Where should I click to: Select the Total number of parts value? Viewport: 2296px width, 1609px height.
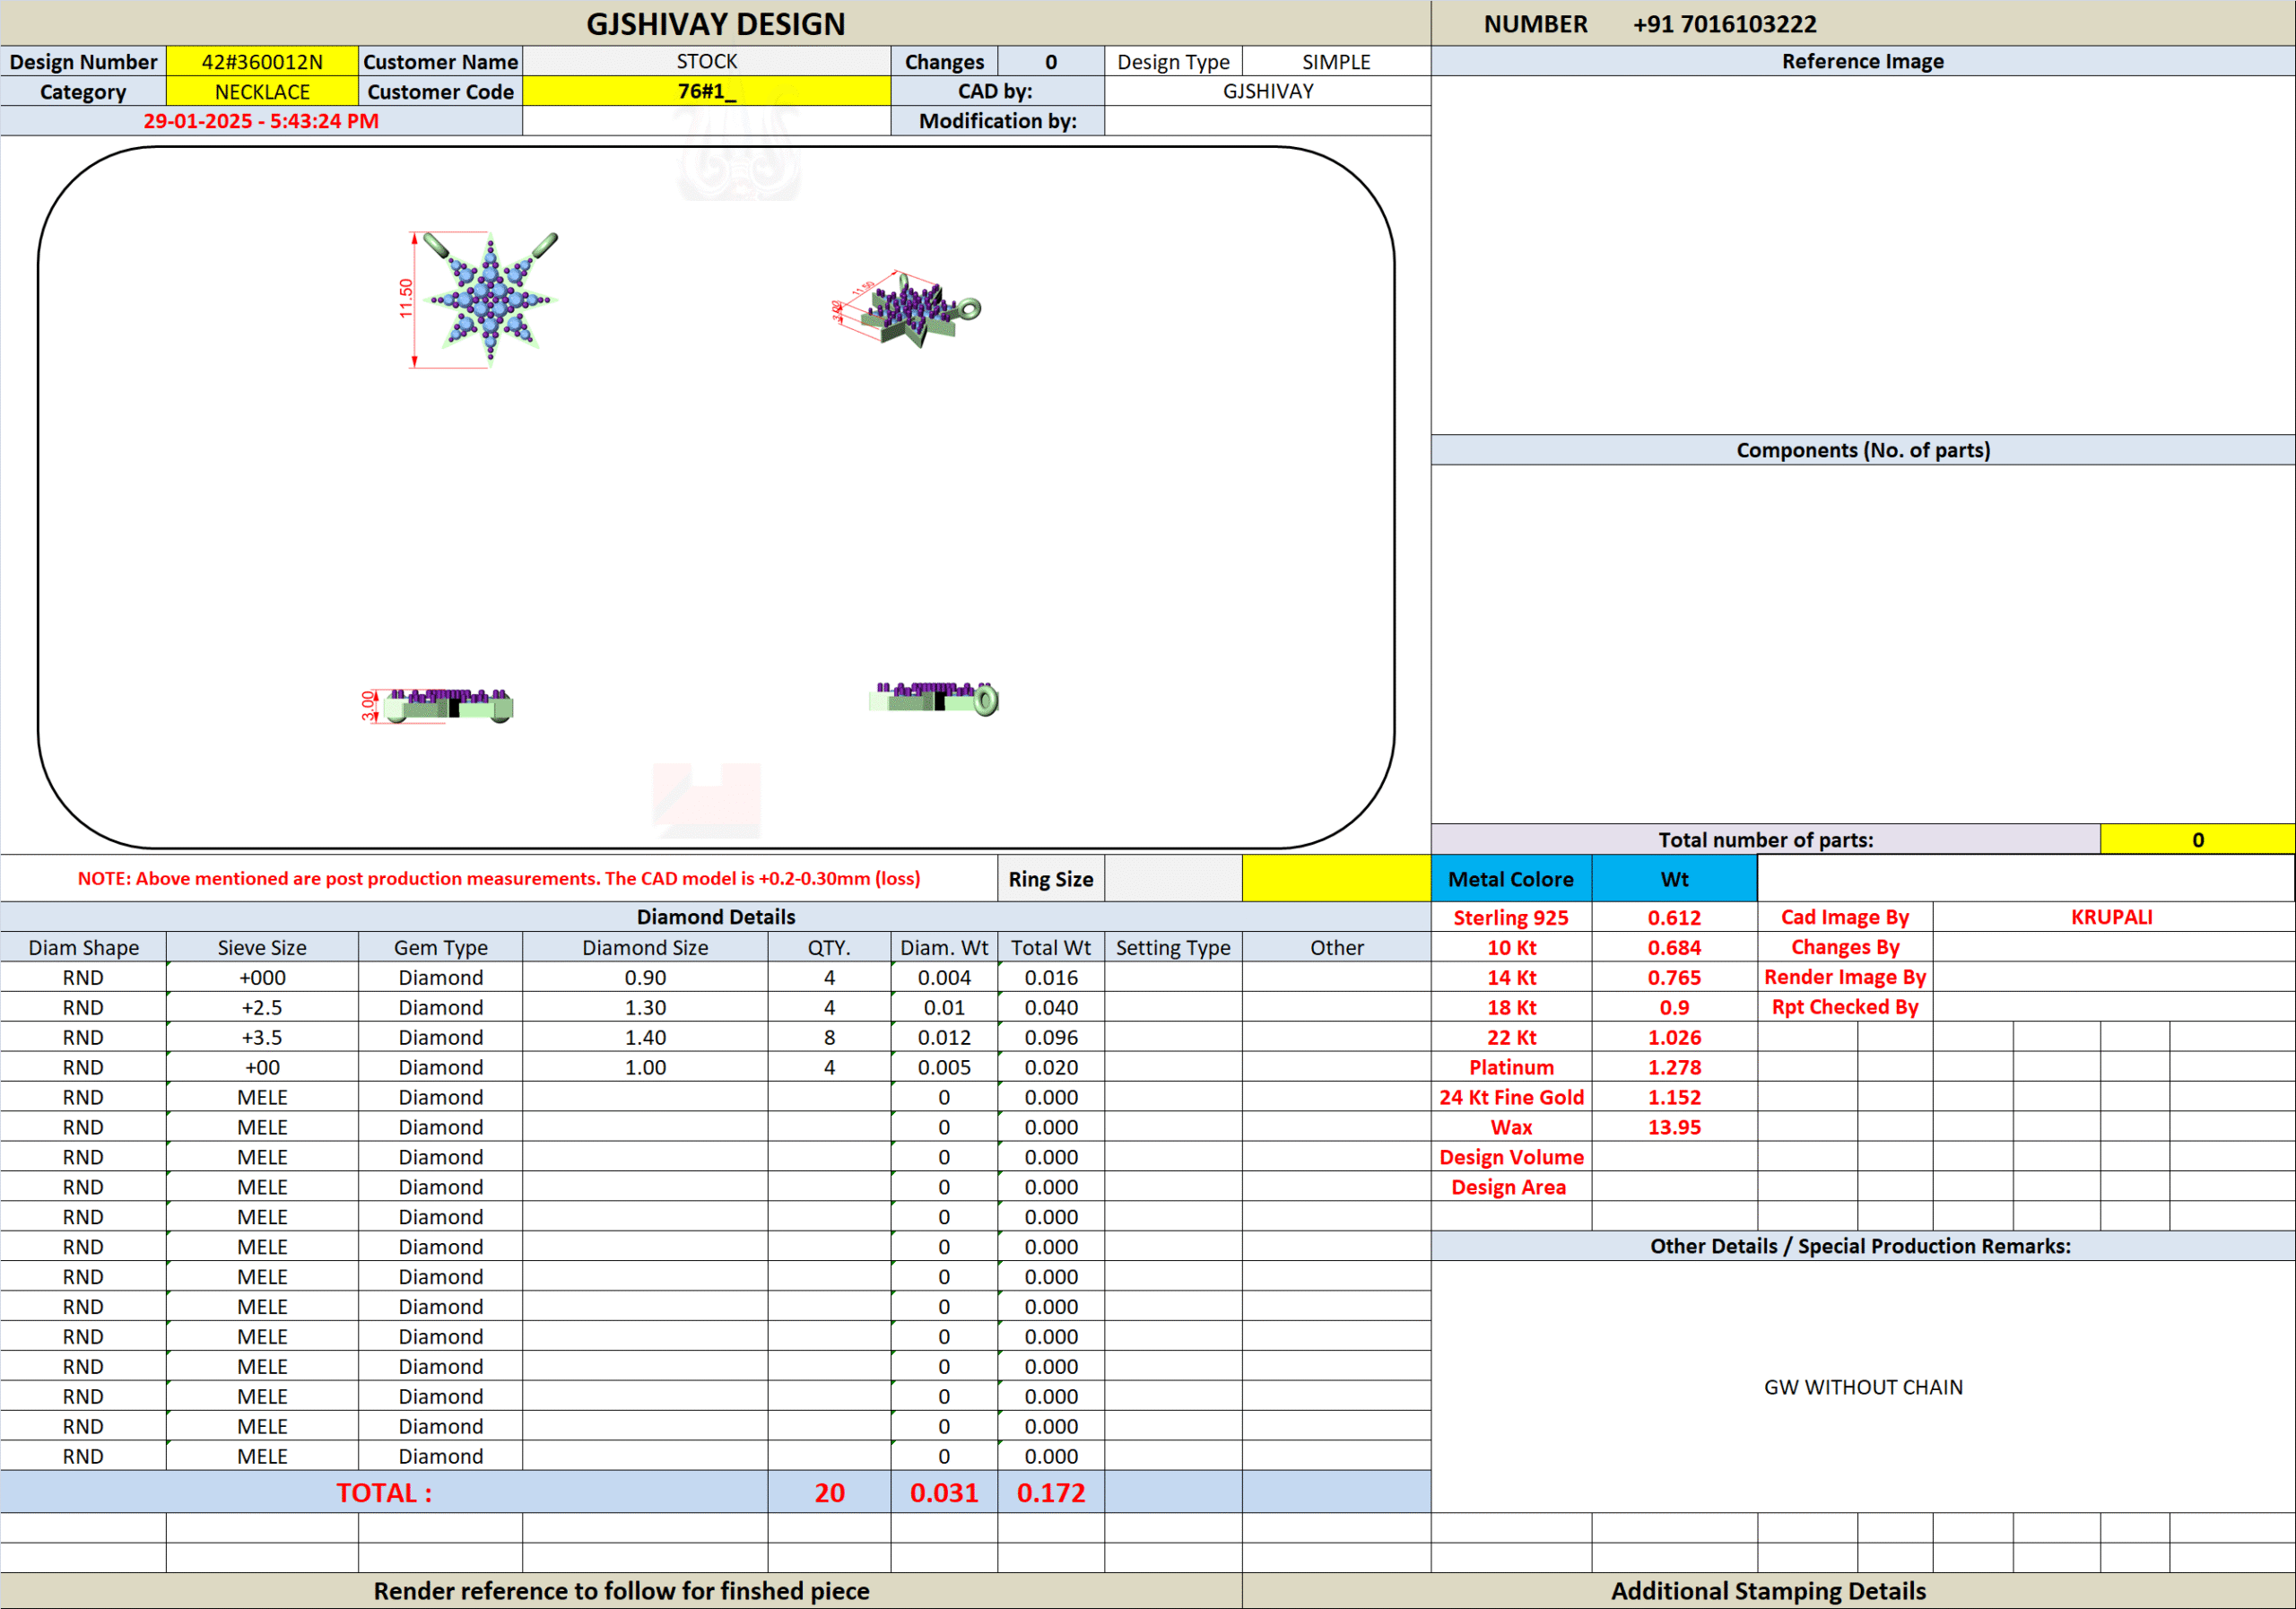2196,840
